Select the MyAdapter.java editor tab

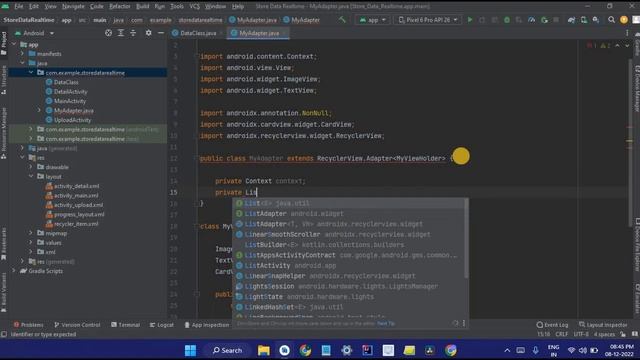(259, 33)
